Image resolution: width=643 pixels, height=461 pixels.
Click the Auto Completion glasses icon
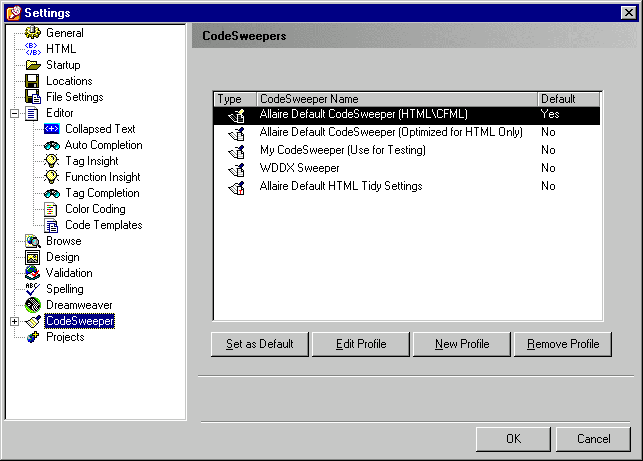pos(52,145)
